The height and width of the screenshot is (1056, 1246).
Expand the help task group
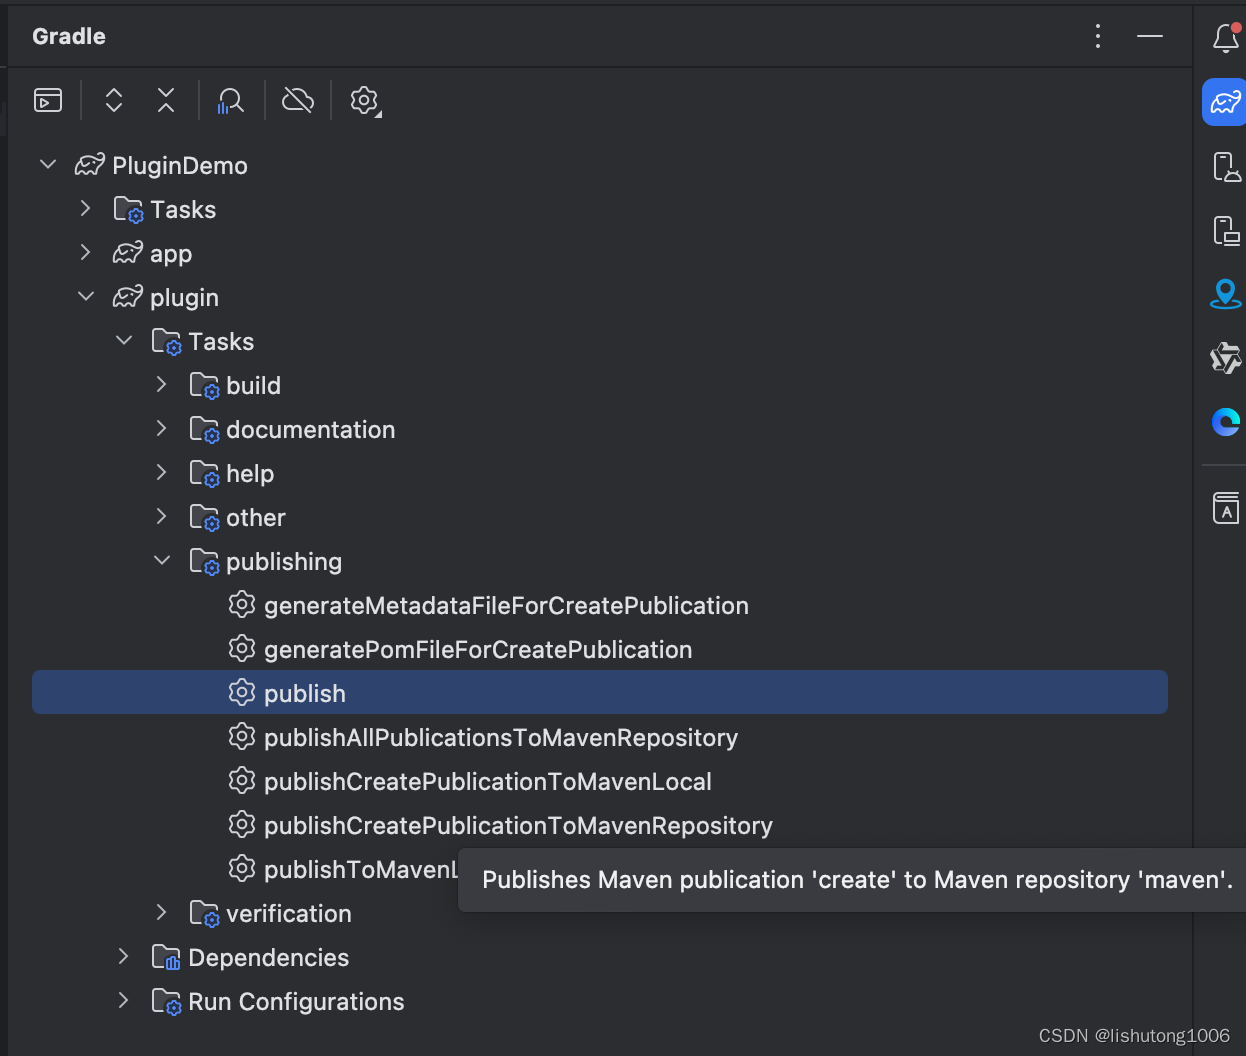[162, 473]
